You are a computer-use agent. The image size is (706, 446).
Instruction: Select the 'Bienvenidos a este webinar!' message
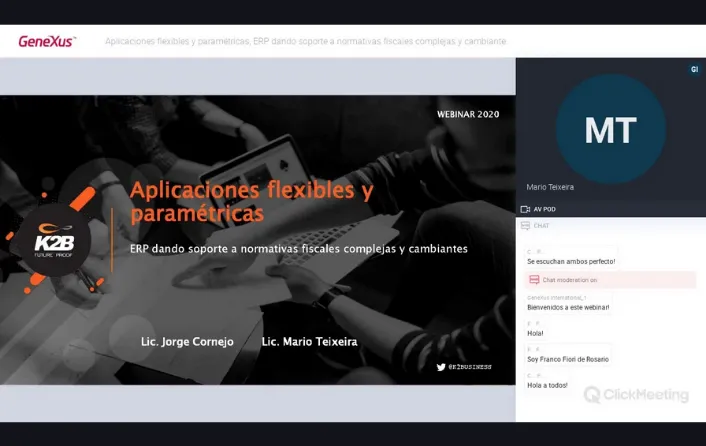point(568,307)
